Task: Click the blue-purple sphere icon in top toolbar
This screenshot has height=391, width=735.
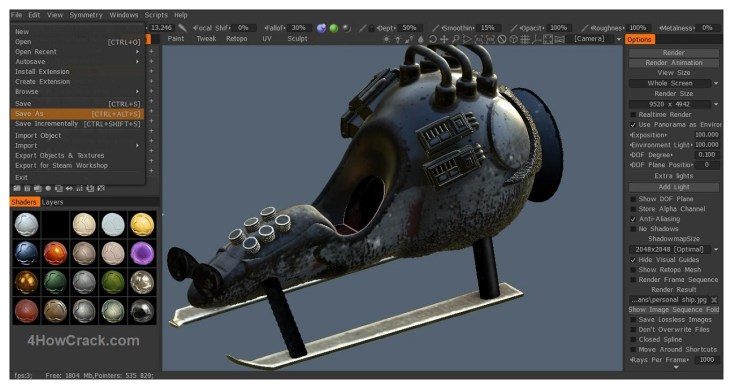Action: [x=321, y=28]
